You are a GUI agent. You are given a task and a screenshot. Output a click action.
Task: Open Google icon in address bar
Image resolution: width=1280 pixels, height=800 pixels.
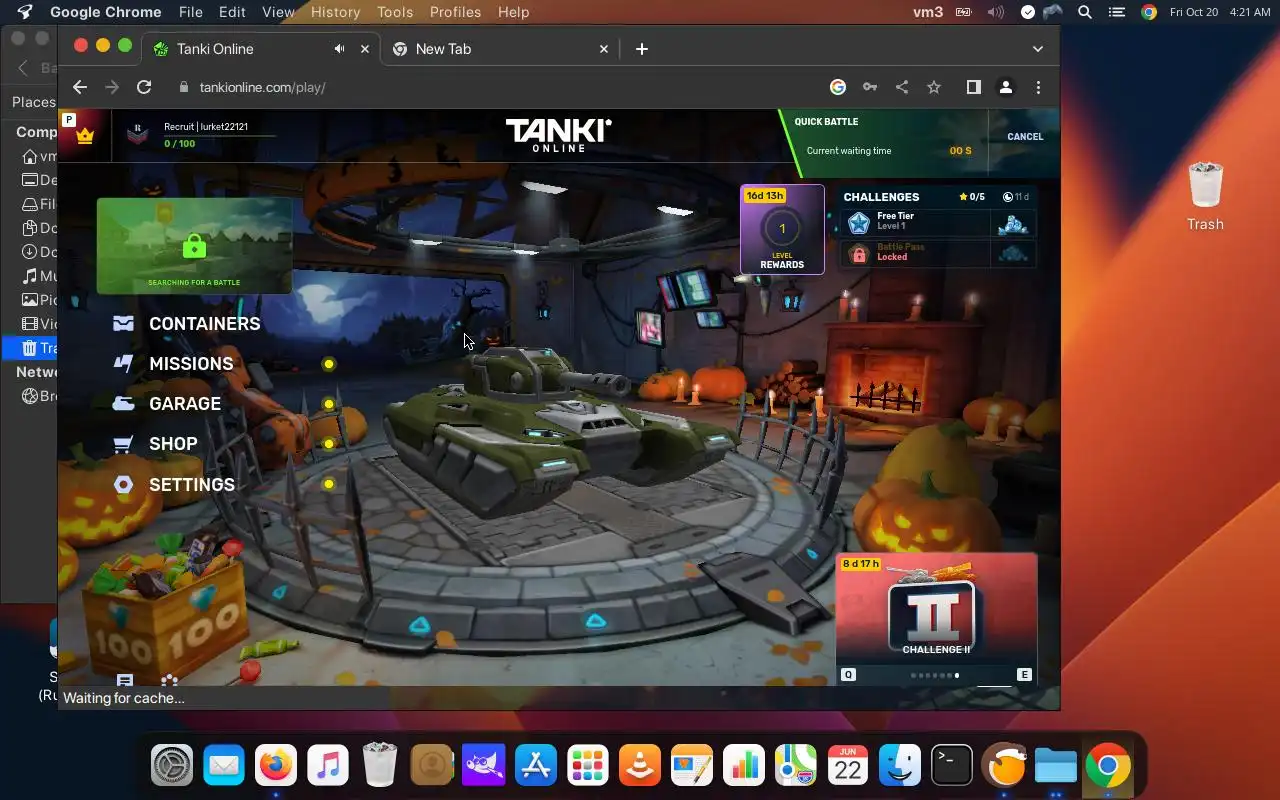(838, 87)
